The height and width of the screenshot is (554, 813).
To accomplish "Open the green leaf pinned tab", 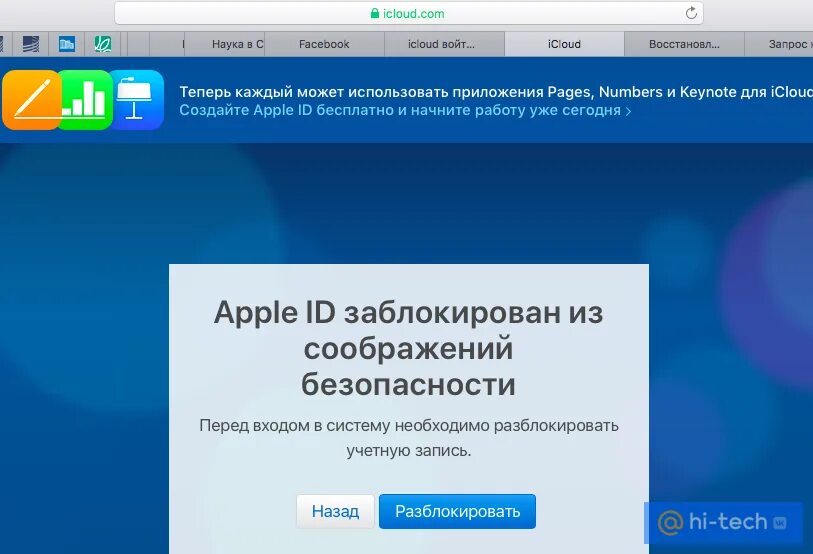I will point(103,44).
